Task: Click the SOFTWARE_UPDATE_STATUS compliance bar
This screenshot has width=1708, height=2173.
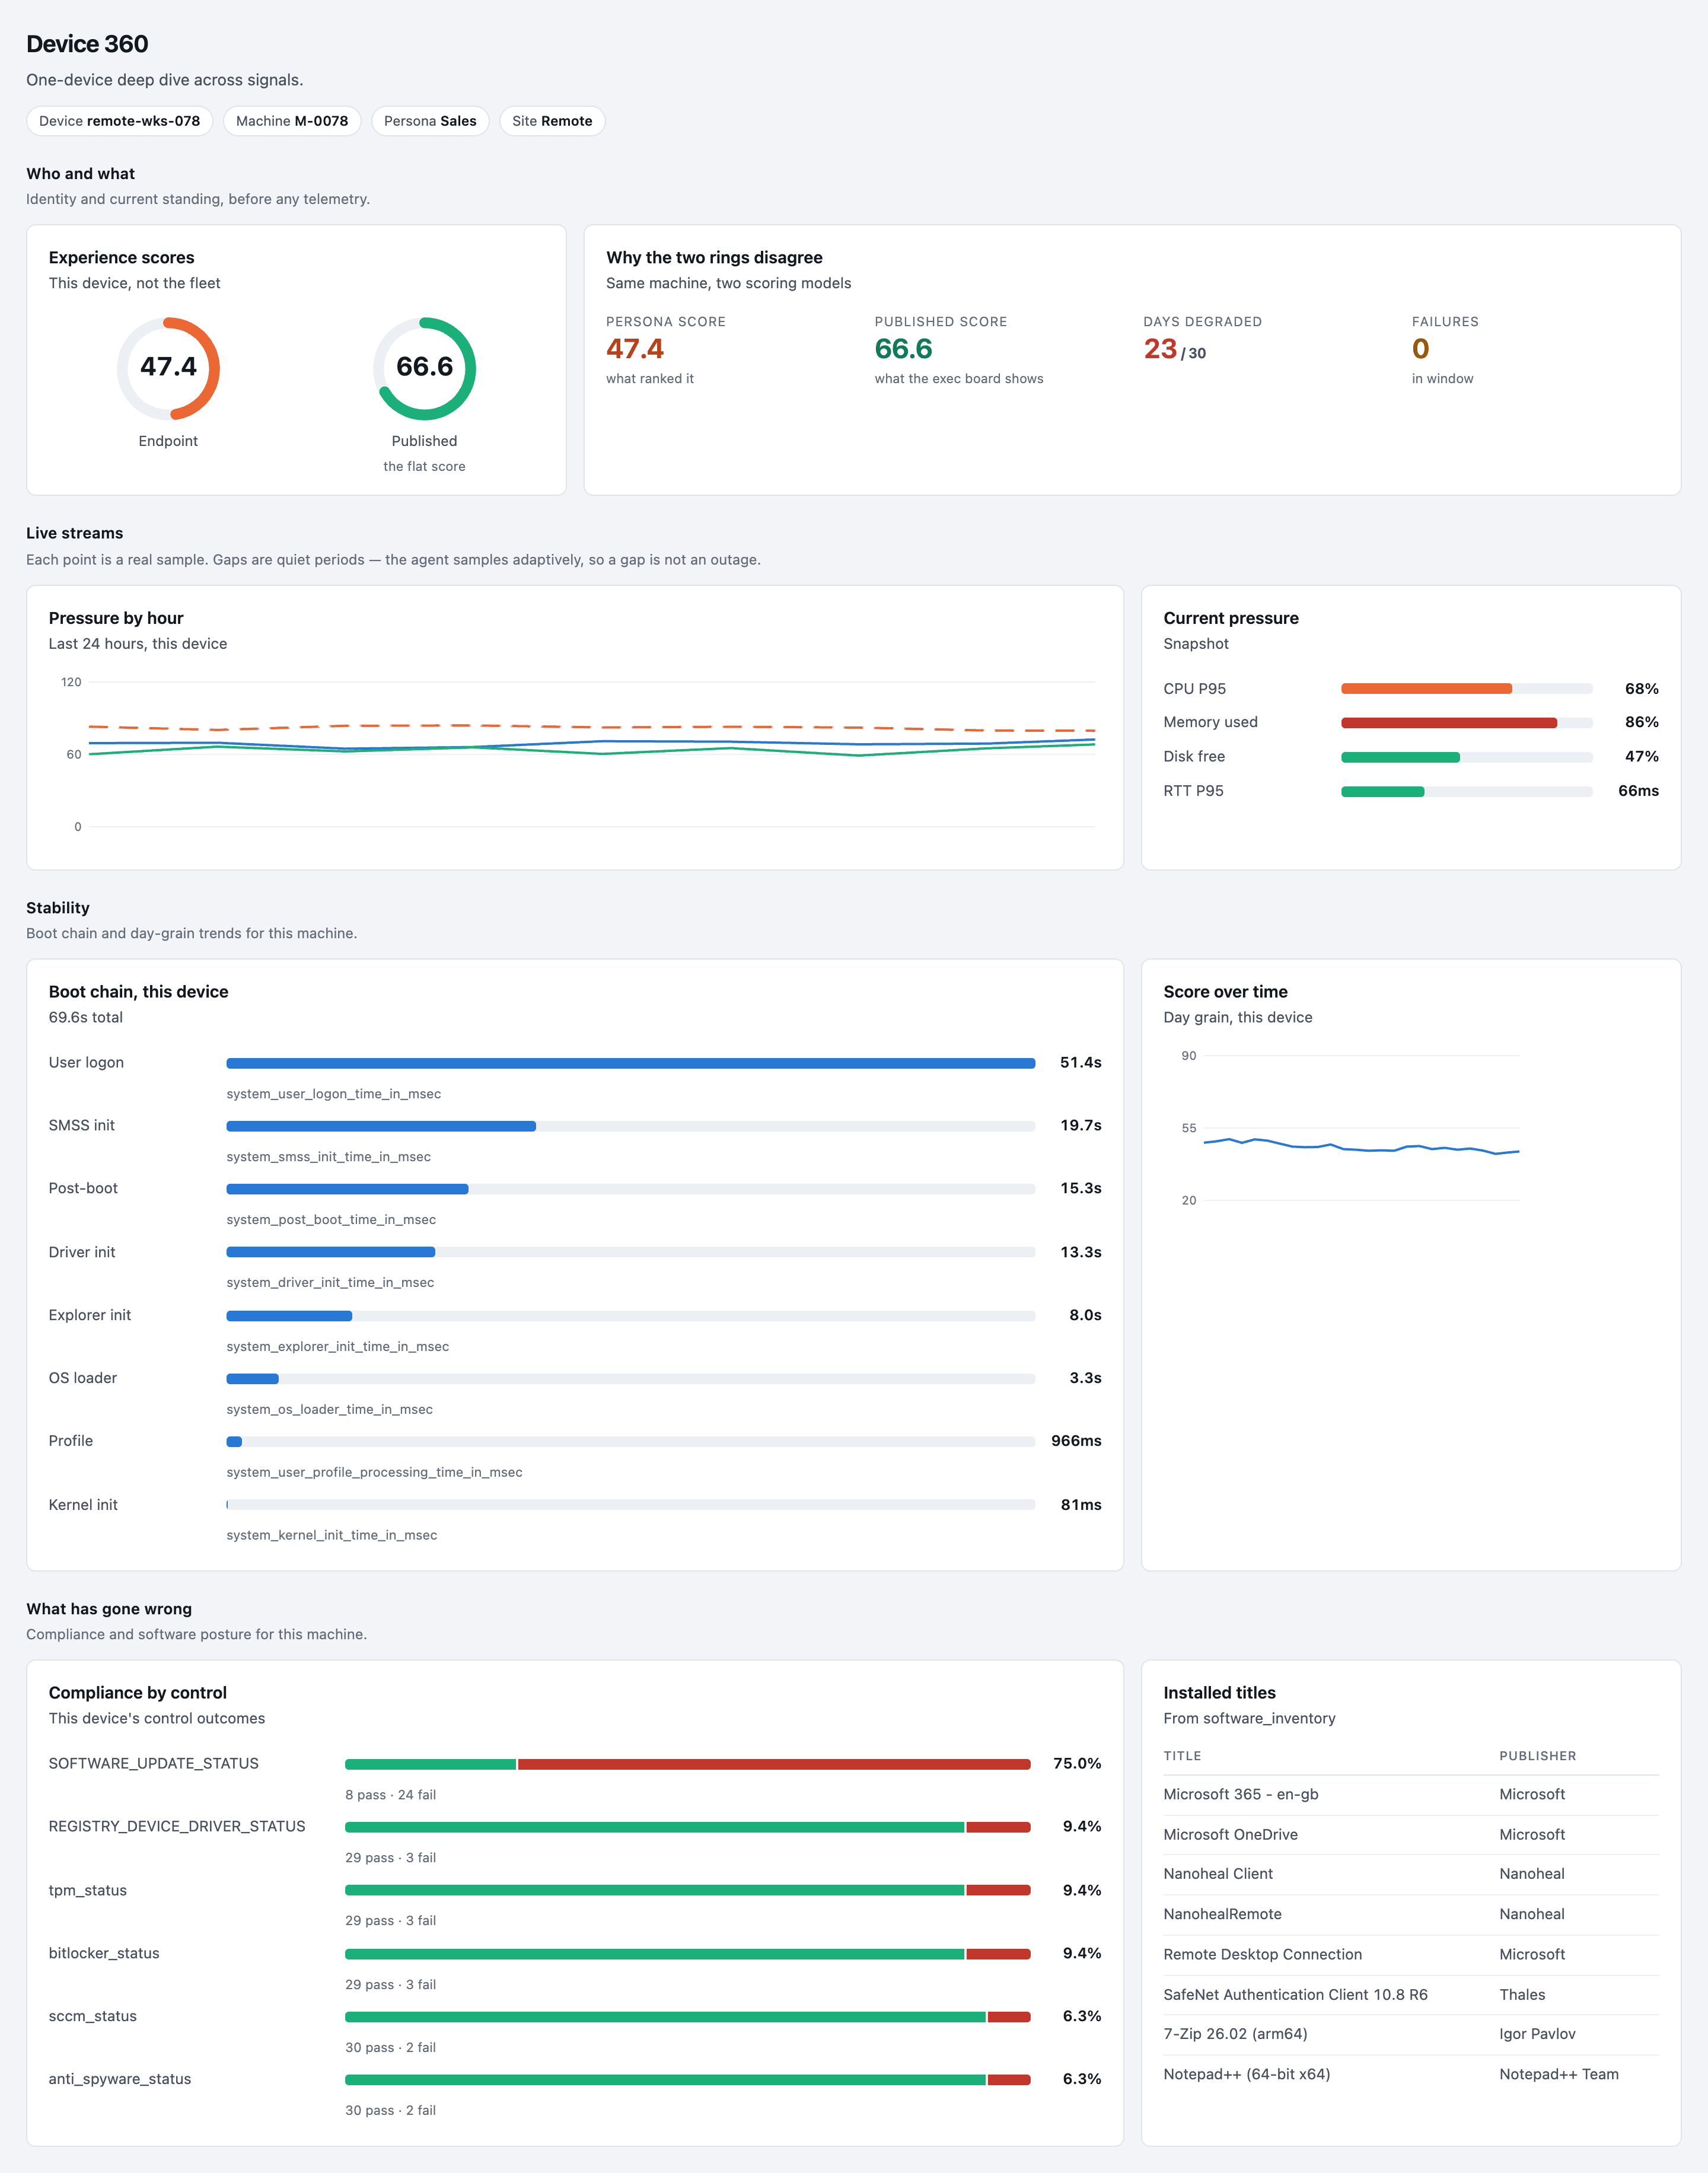Action: pos(688,1764)
